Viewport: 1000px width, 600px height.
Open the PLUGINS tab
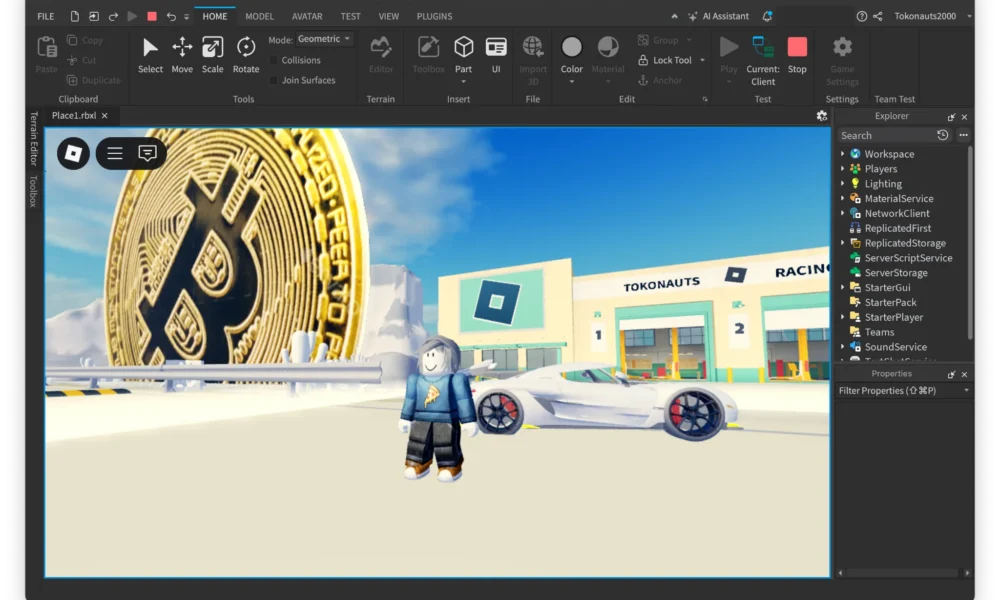[x=434, y=16]
